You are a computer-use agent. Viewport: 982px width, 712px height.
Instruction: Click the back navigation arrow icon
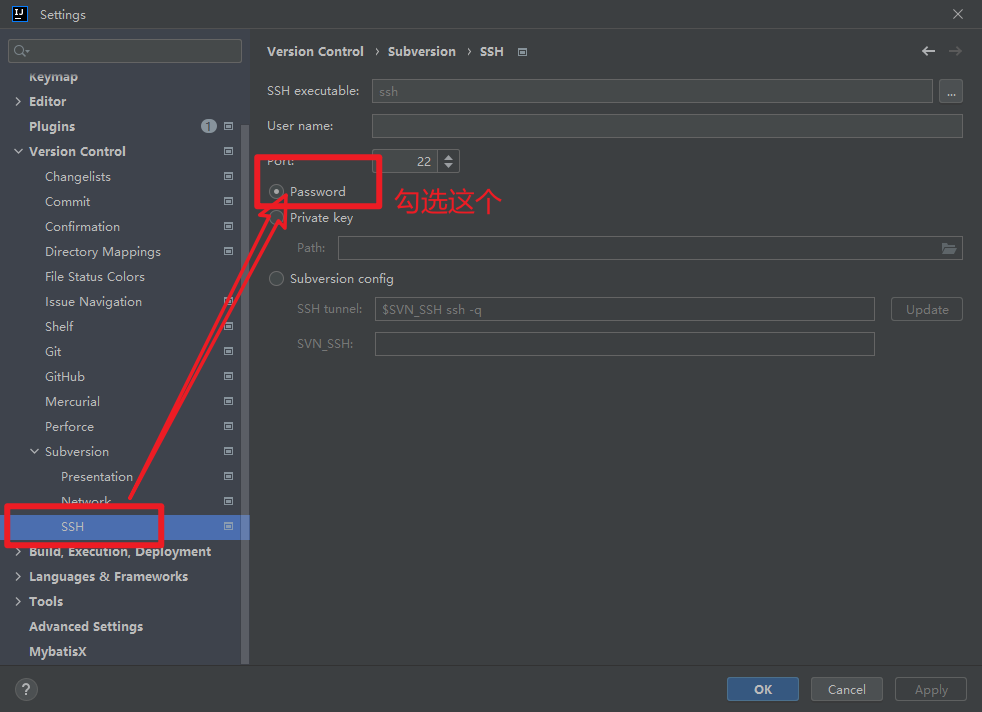tap(928, 51)
